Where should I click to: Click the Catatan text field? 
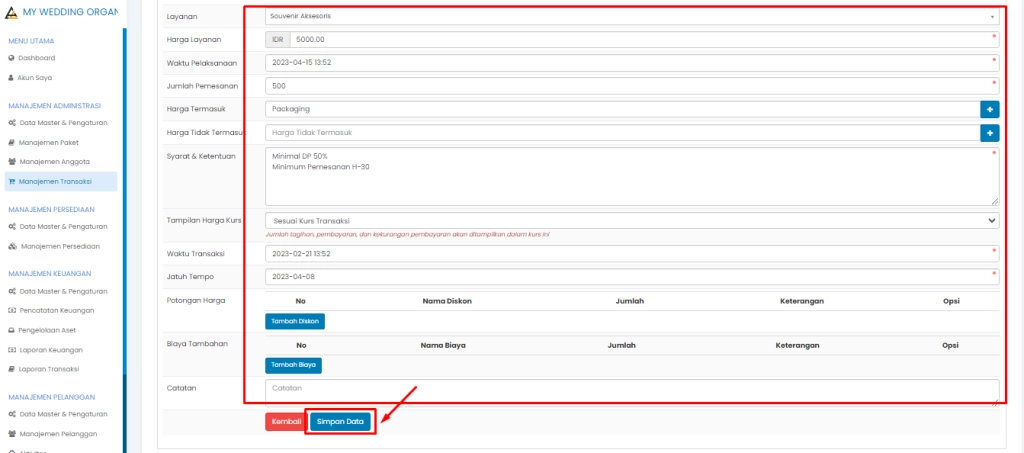(632, 391)
